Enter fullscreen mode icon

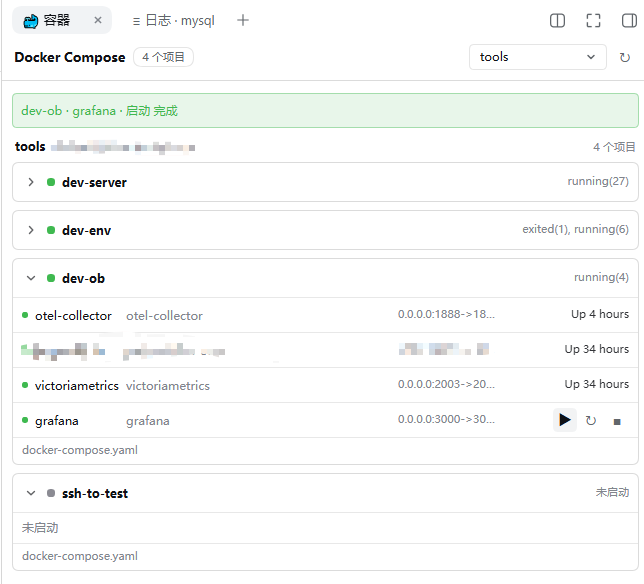click(x=593, y=20)
